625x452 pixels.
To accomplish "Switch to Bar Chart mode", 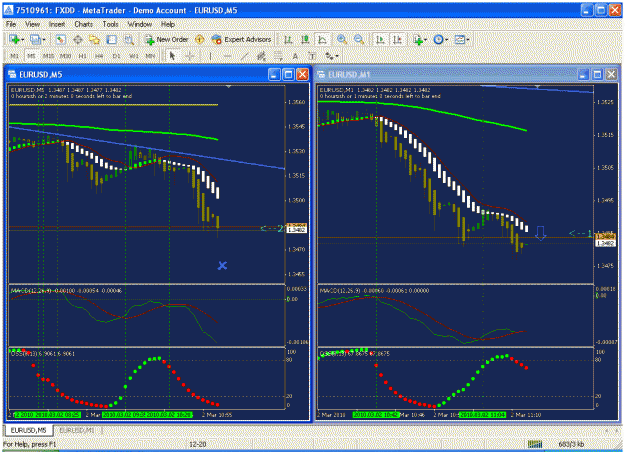I will 288,39.
